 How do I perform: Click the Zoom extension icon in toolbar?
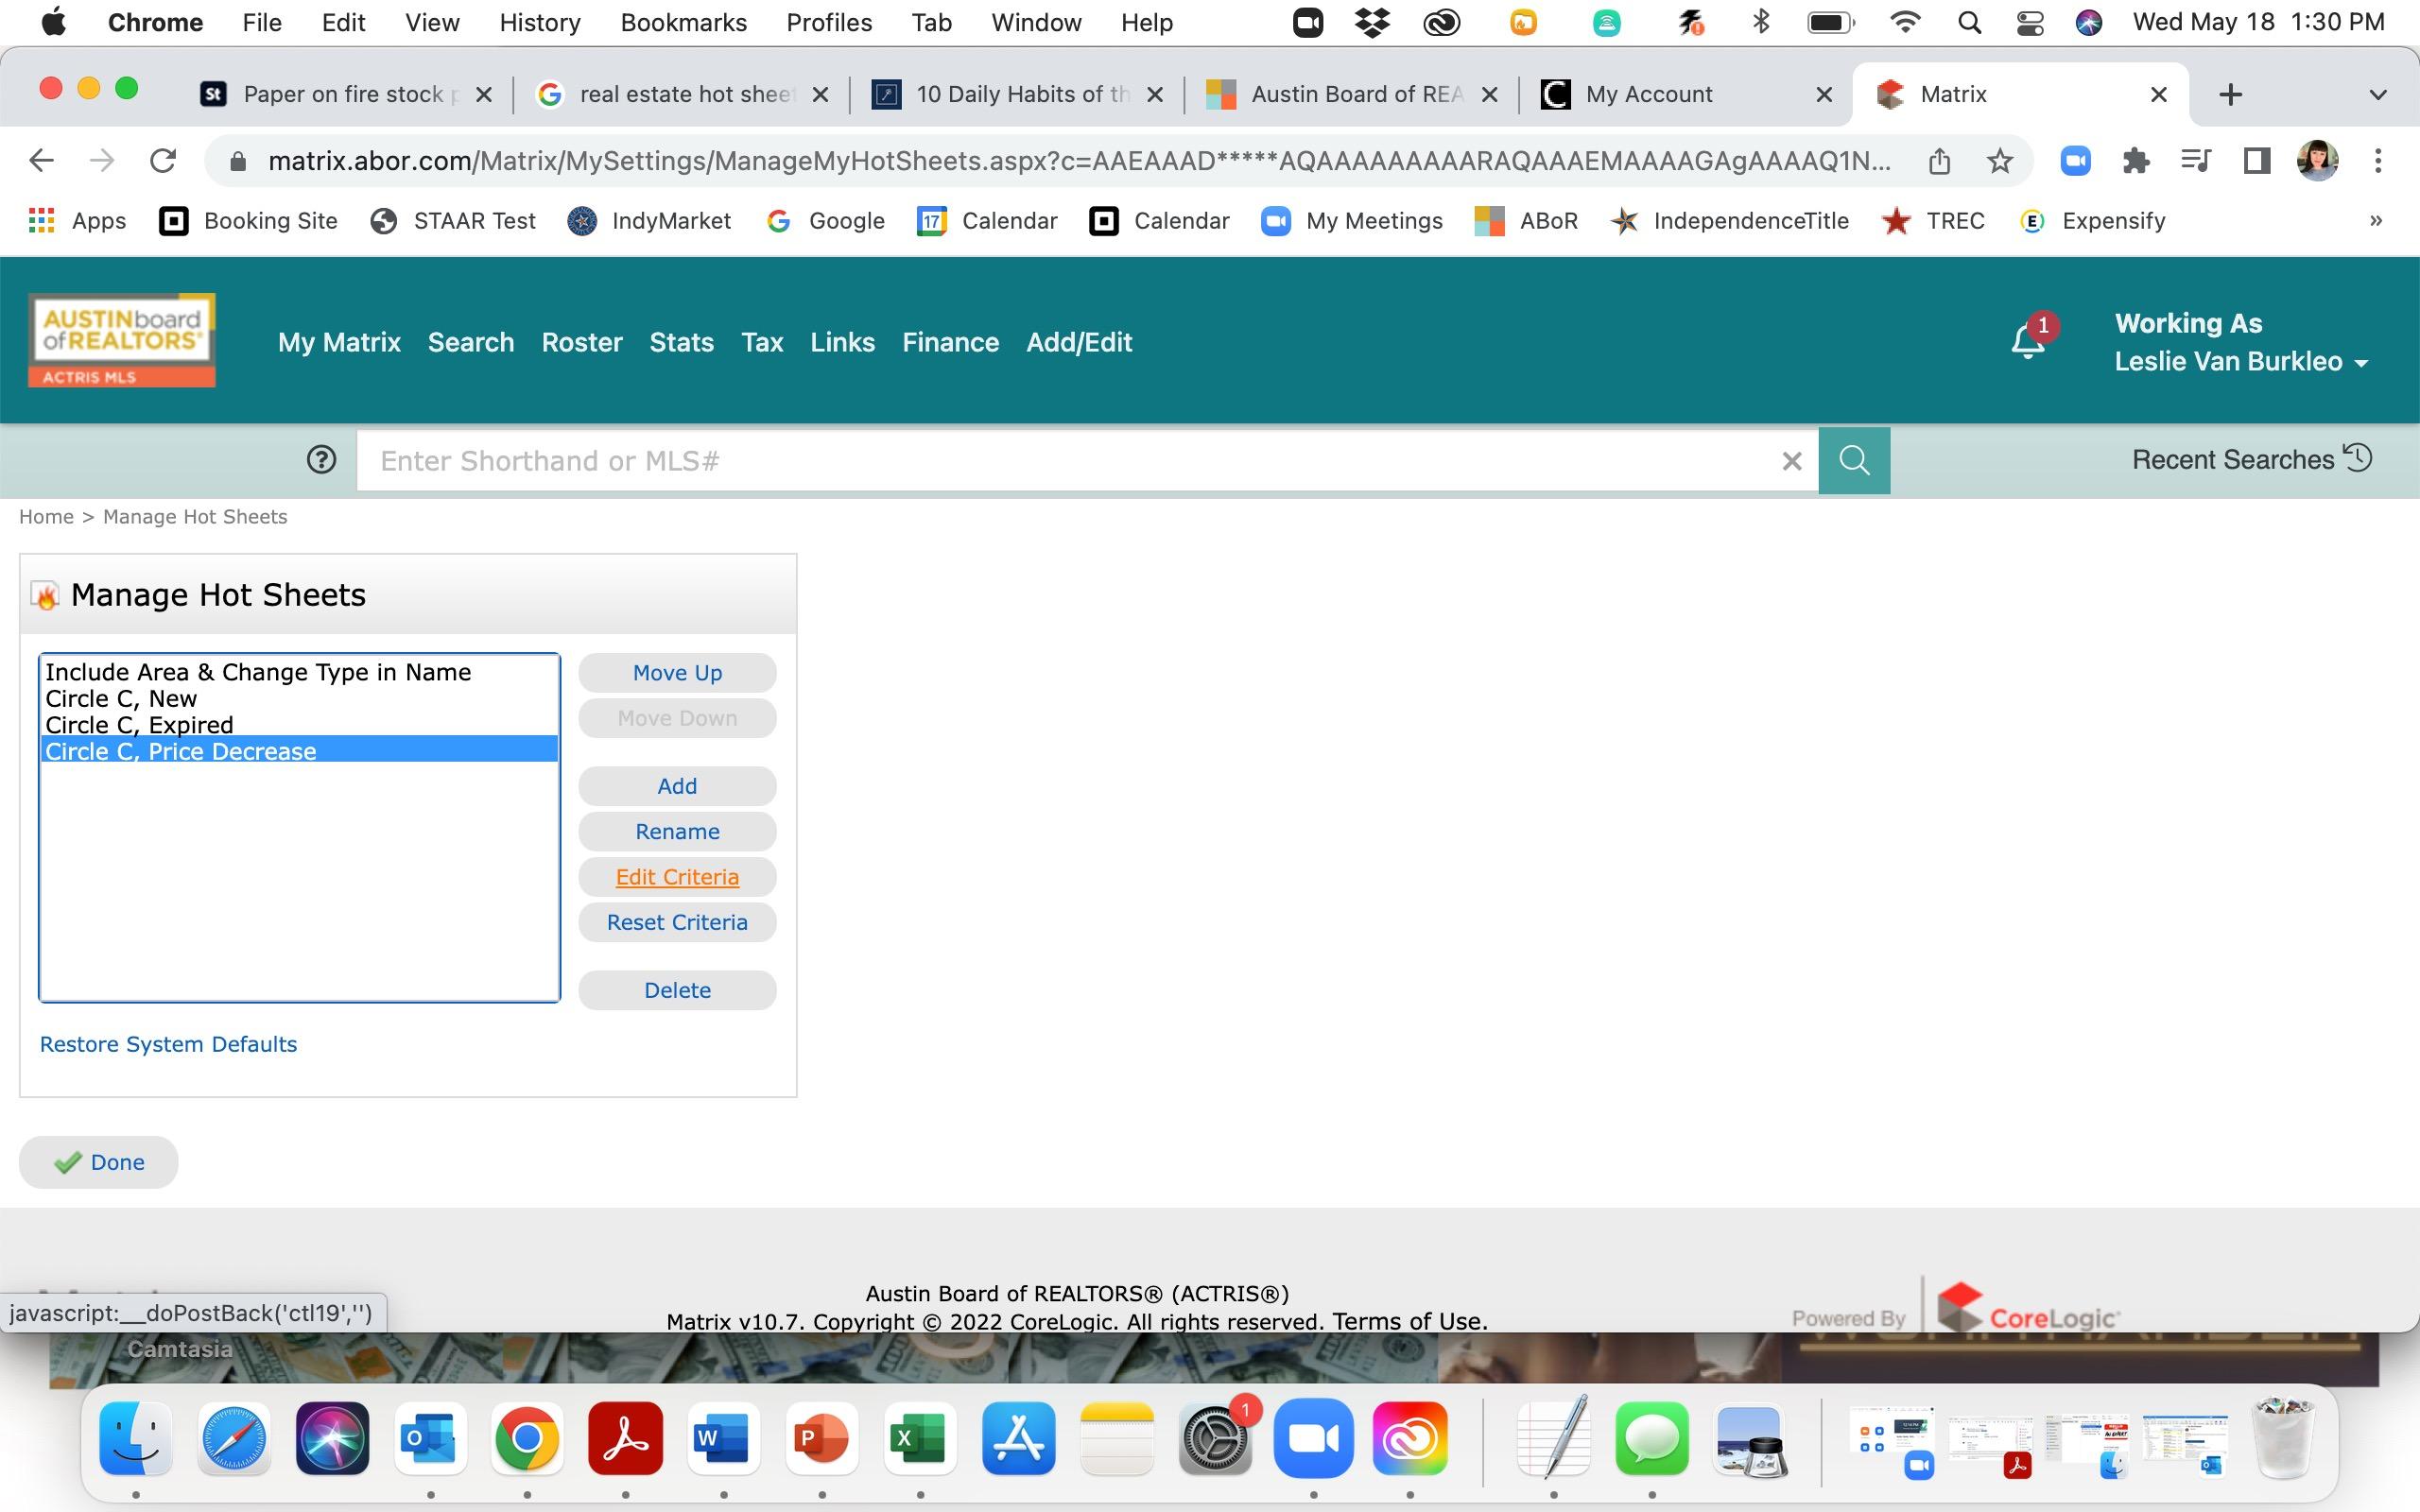2075,161
